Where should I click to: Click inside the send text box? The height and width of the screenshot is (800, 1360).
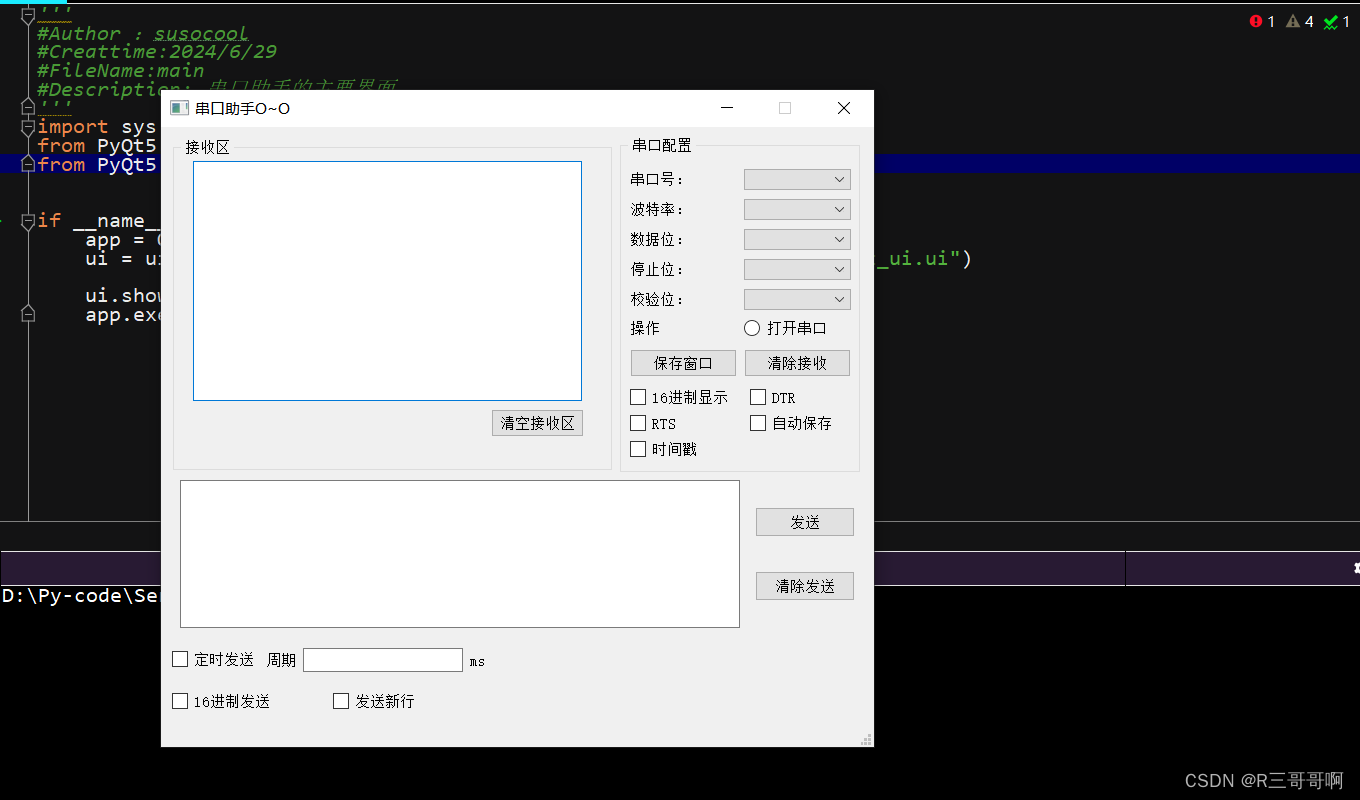(x=460, y=554)
